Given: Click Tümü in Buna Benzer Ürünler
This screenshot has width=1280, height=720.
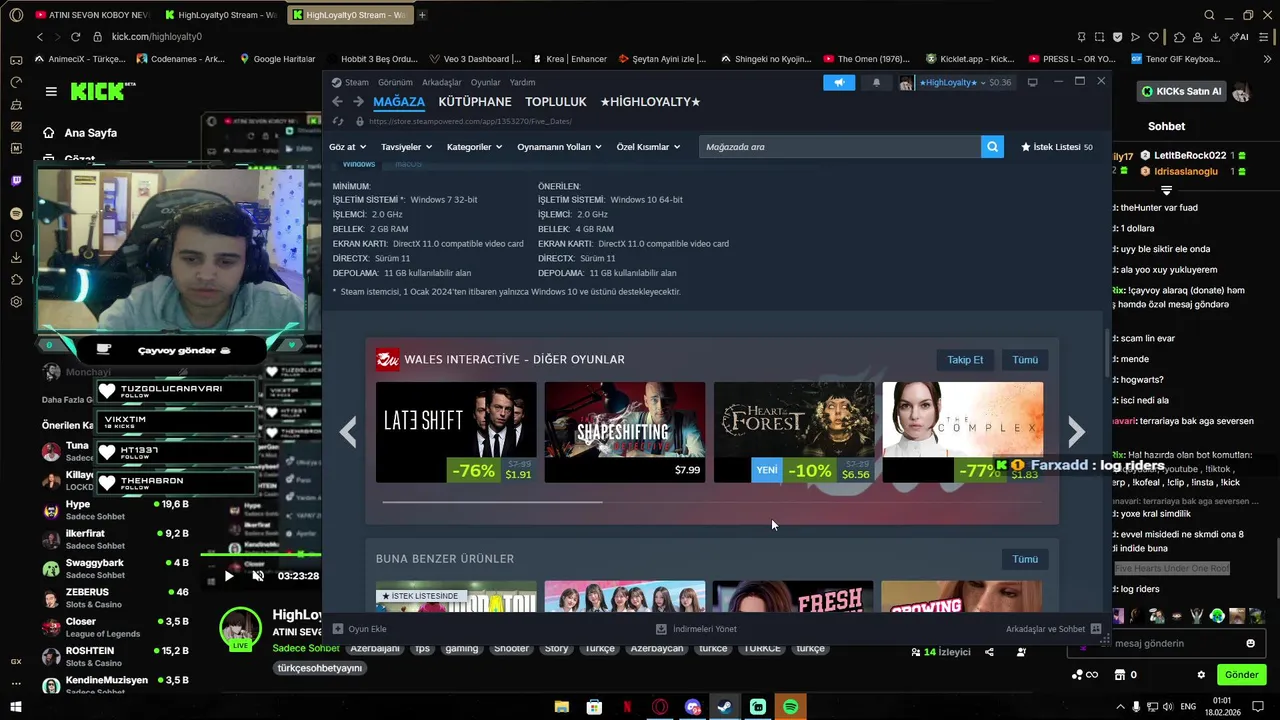Looking at the screenshot, I should [x=1025, y=559].
